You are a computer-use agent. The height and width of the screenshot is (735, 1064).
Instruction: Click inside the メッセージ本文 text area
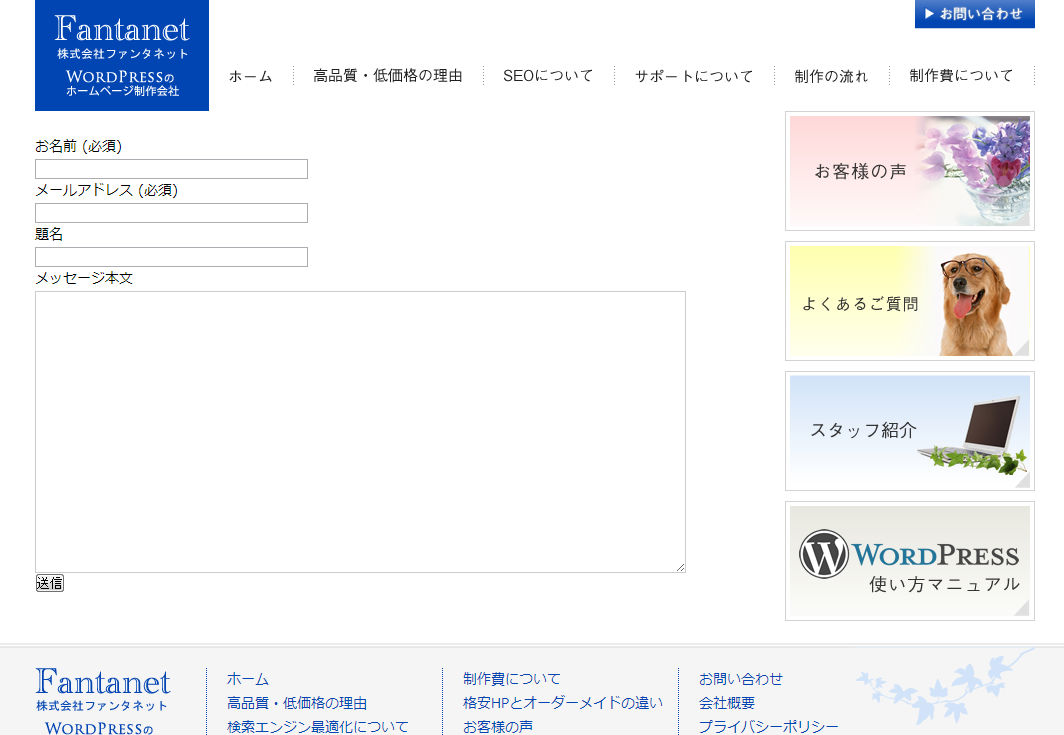pos(360,431)
